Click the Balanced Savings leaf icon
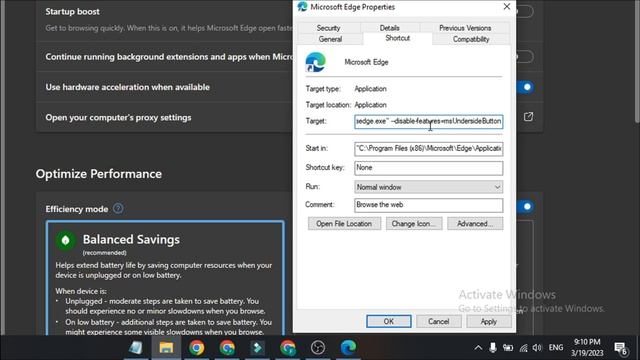This screenshot has height=360, width=640. 65,240
